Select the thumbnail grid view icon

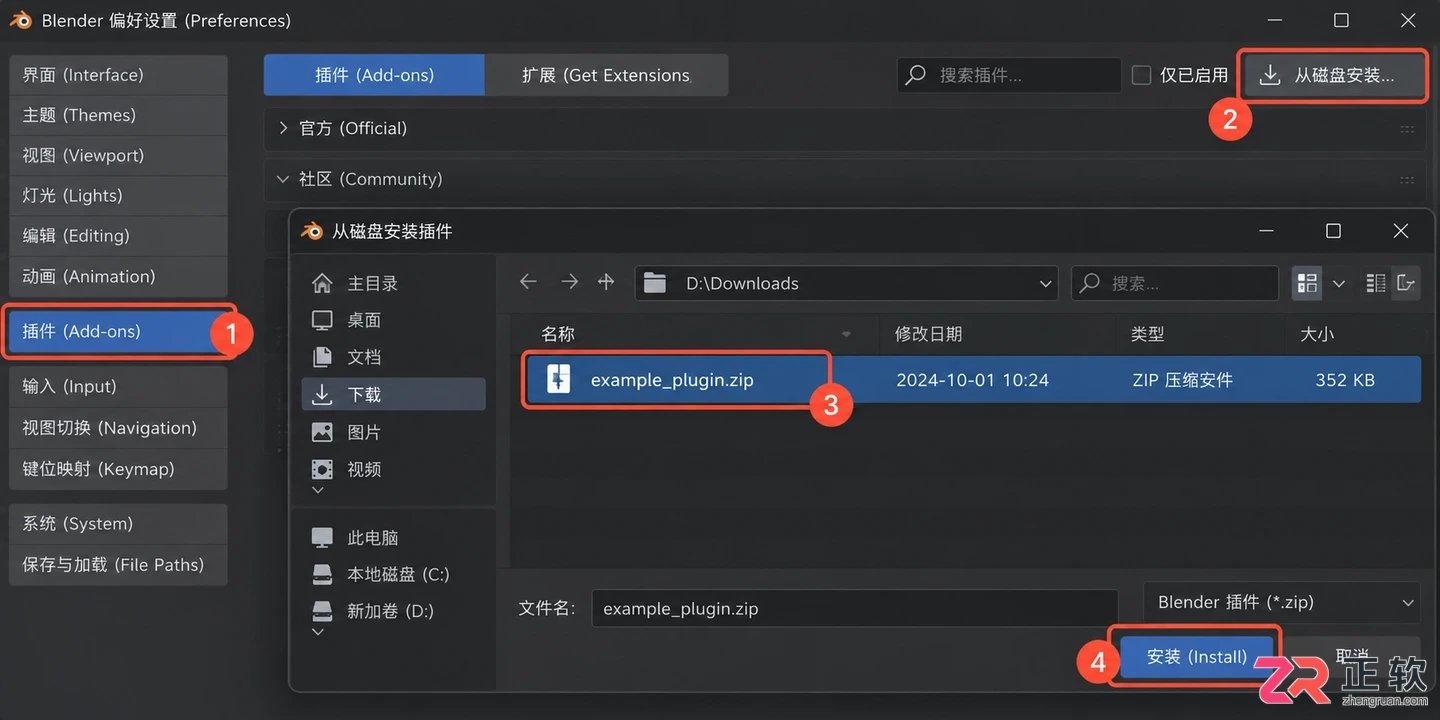[1307, 284]
